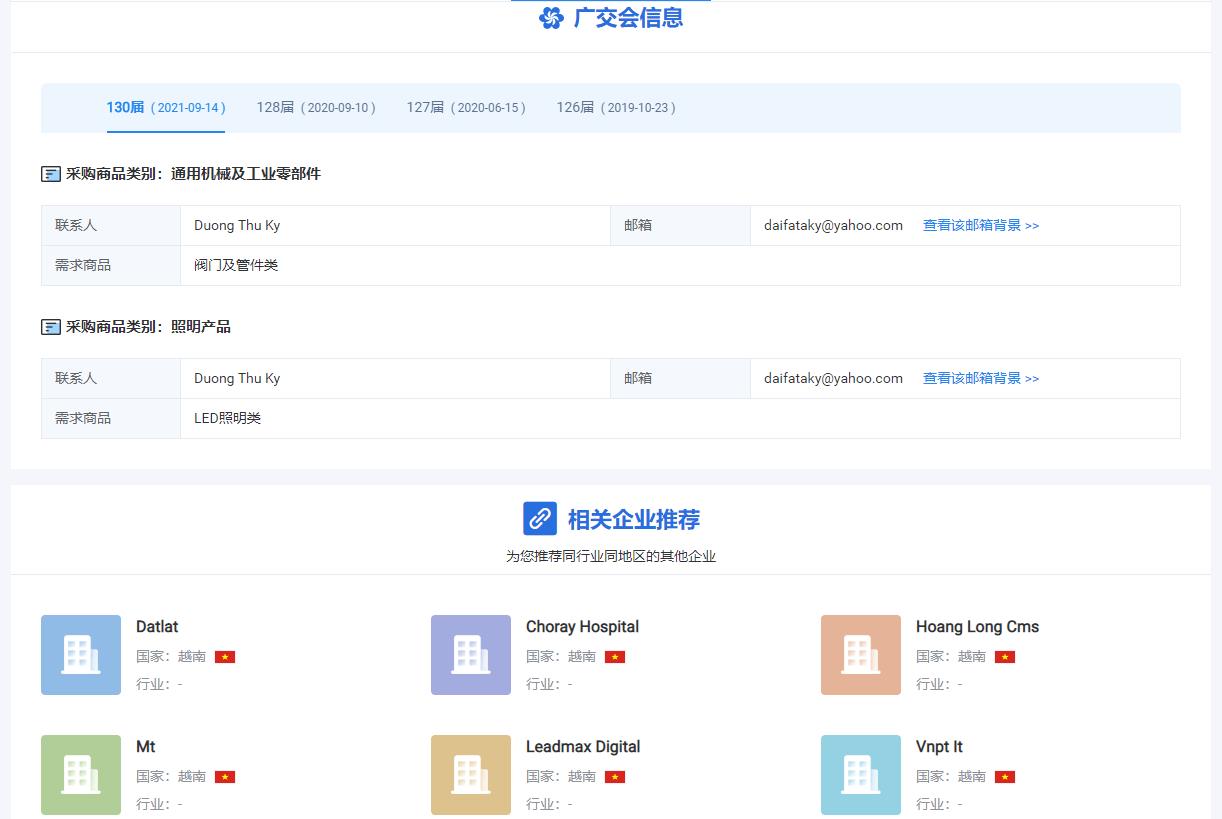1222x819 pixels.
Task: Click daifataky@yahoo.com in the LED照明类 table
Action: (x=833, y=379)
